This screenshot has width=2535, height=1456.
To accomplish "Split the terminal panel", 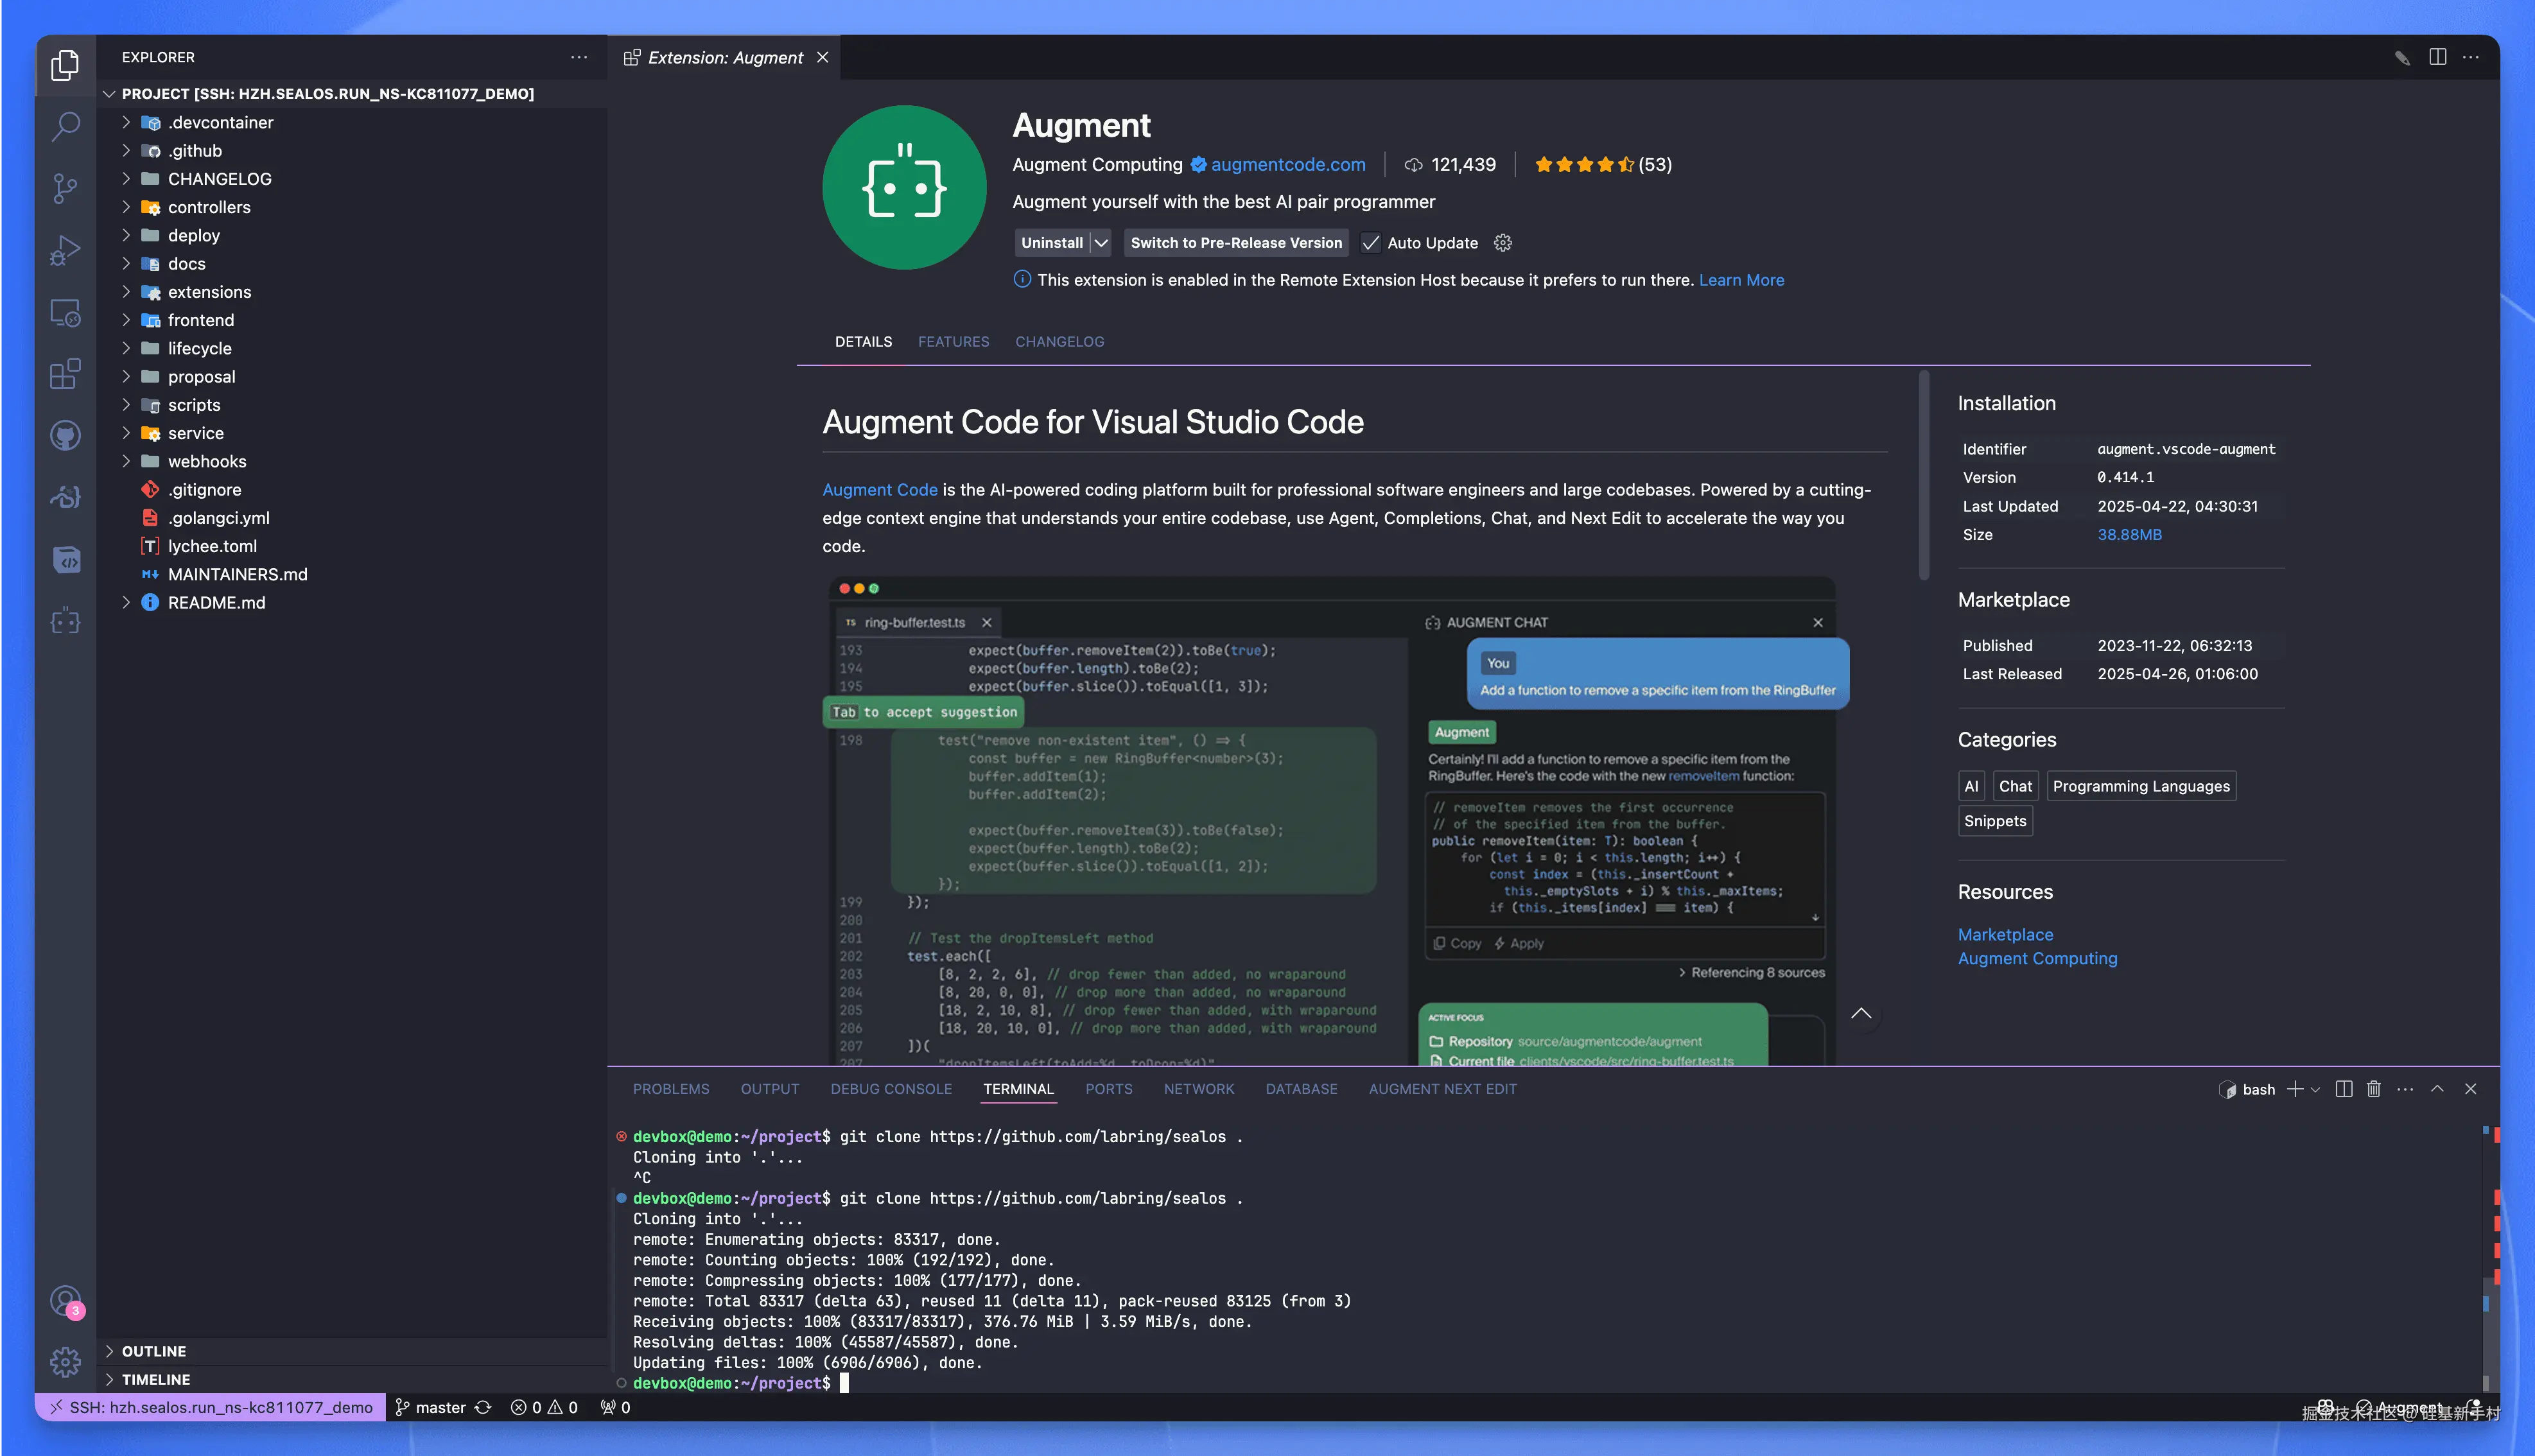I will (x=2343, y=1089).
